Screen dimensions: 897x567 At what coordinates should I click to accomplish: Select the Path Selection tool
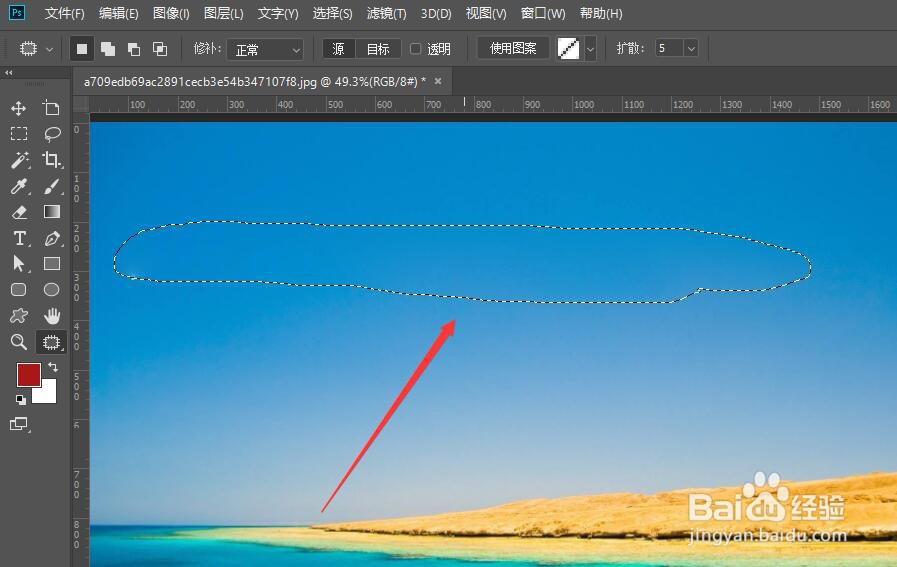(19, 264)
